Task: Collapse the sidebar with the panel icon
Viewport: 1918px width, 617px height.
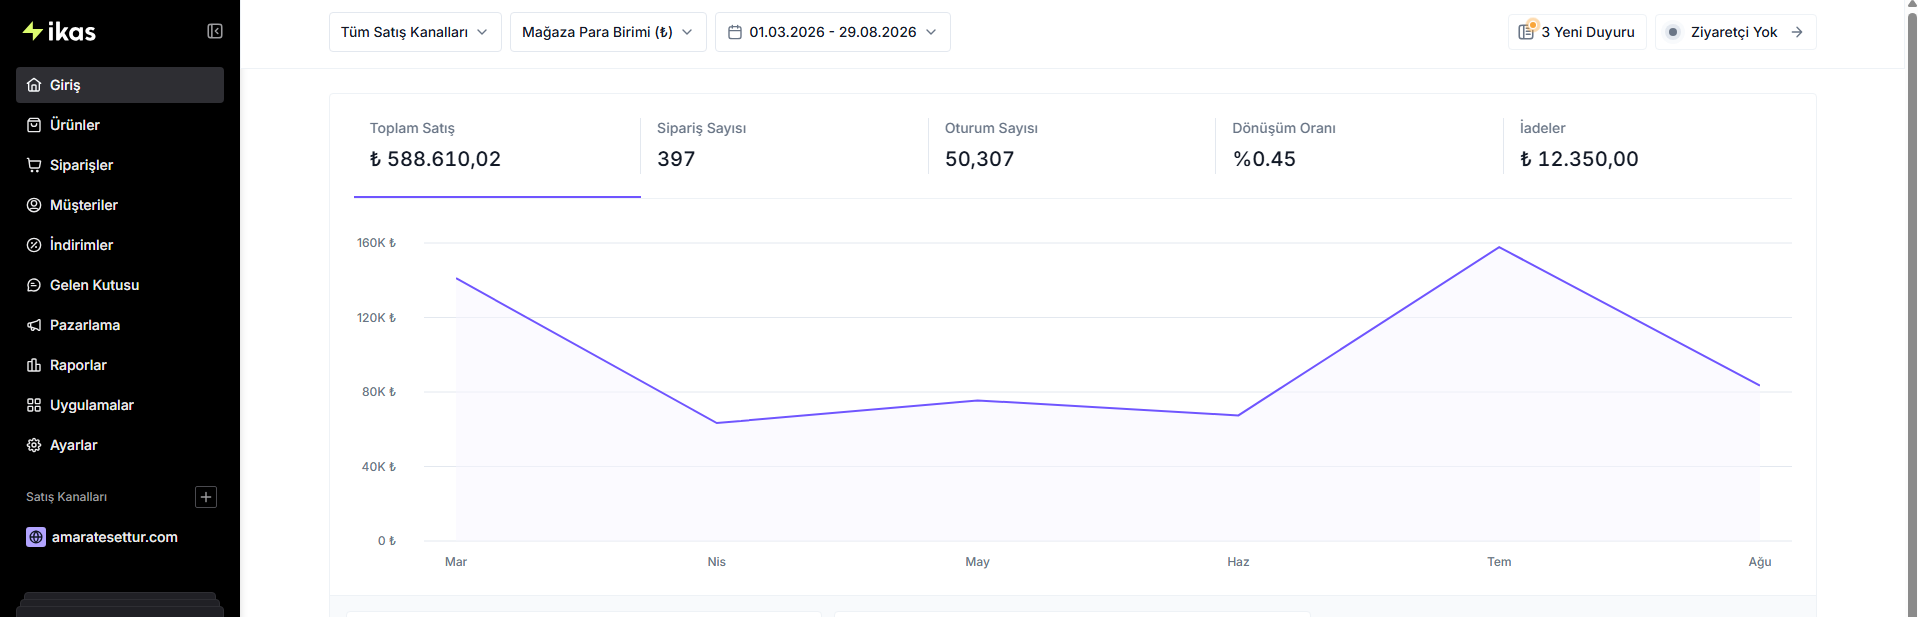Action: click(215, 31)
